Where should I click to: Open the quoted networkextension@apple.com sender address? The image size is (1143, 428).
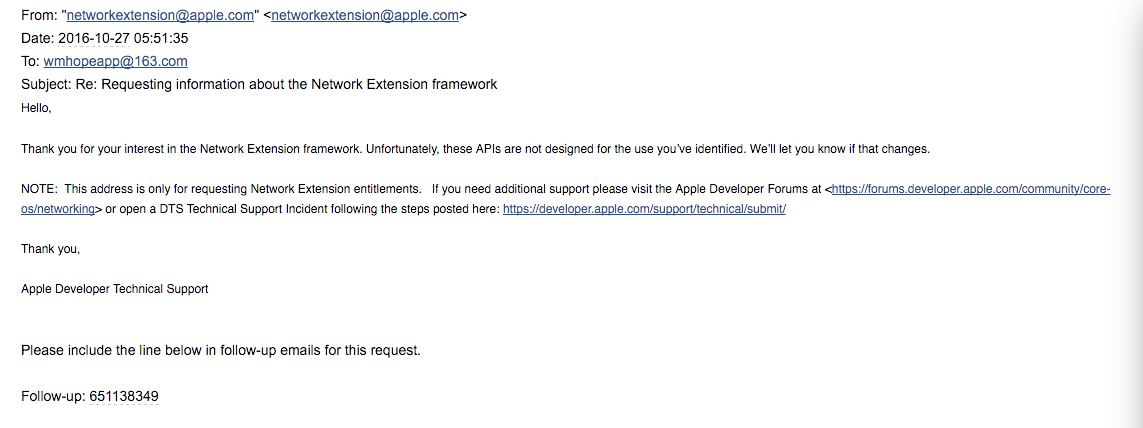160,15
